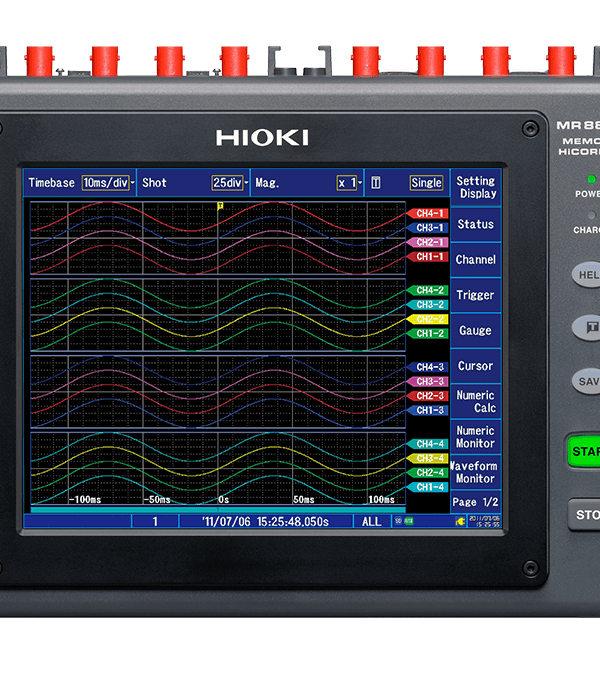Select the CH2-4 channel tag
Image resolution: width=600 pixels, height=694 pixels.
pyautogui.click(x=428, y=473)
